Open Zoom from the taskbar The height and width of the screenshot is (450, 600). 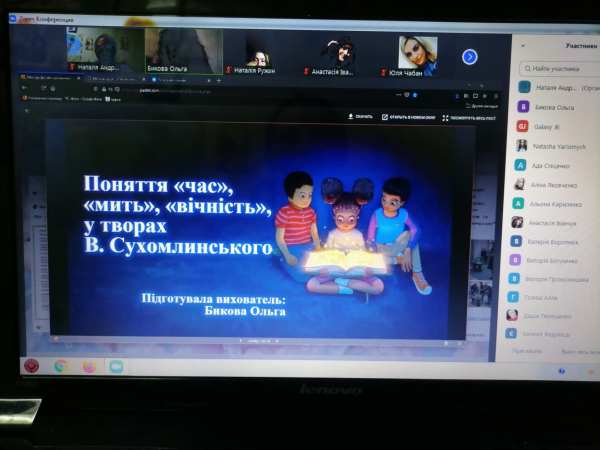pyautogui.click(x=116, y=366)
